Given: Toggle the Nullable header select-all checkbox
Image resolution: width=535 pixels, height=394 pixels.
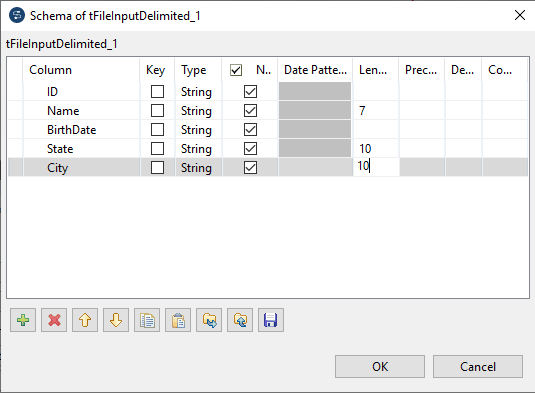Looking at the screenshot, I should (x=236, y=70).
